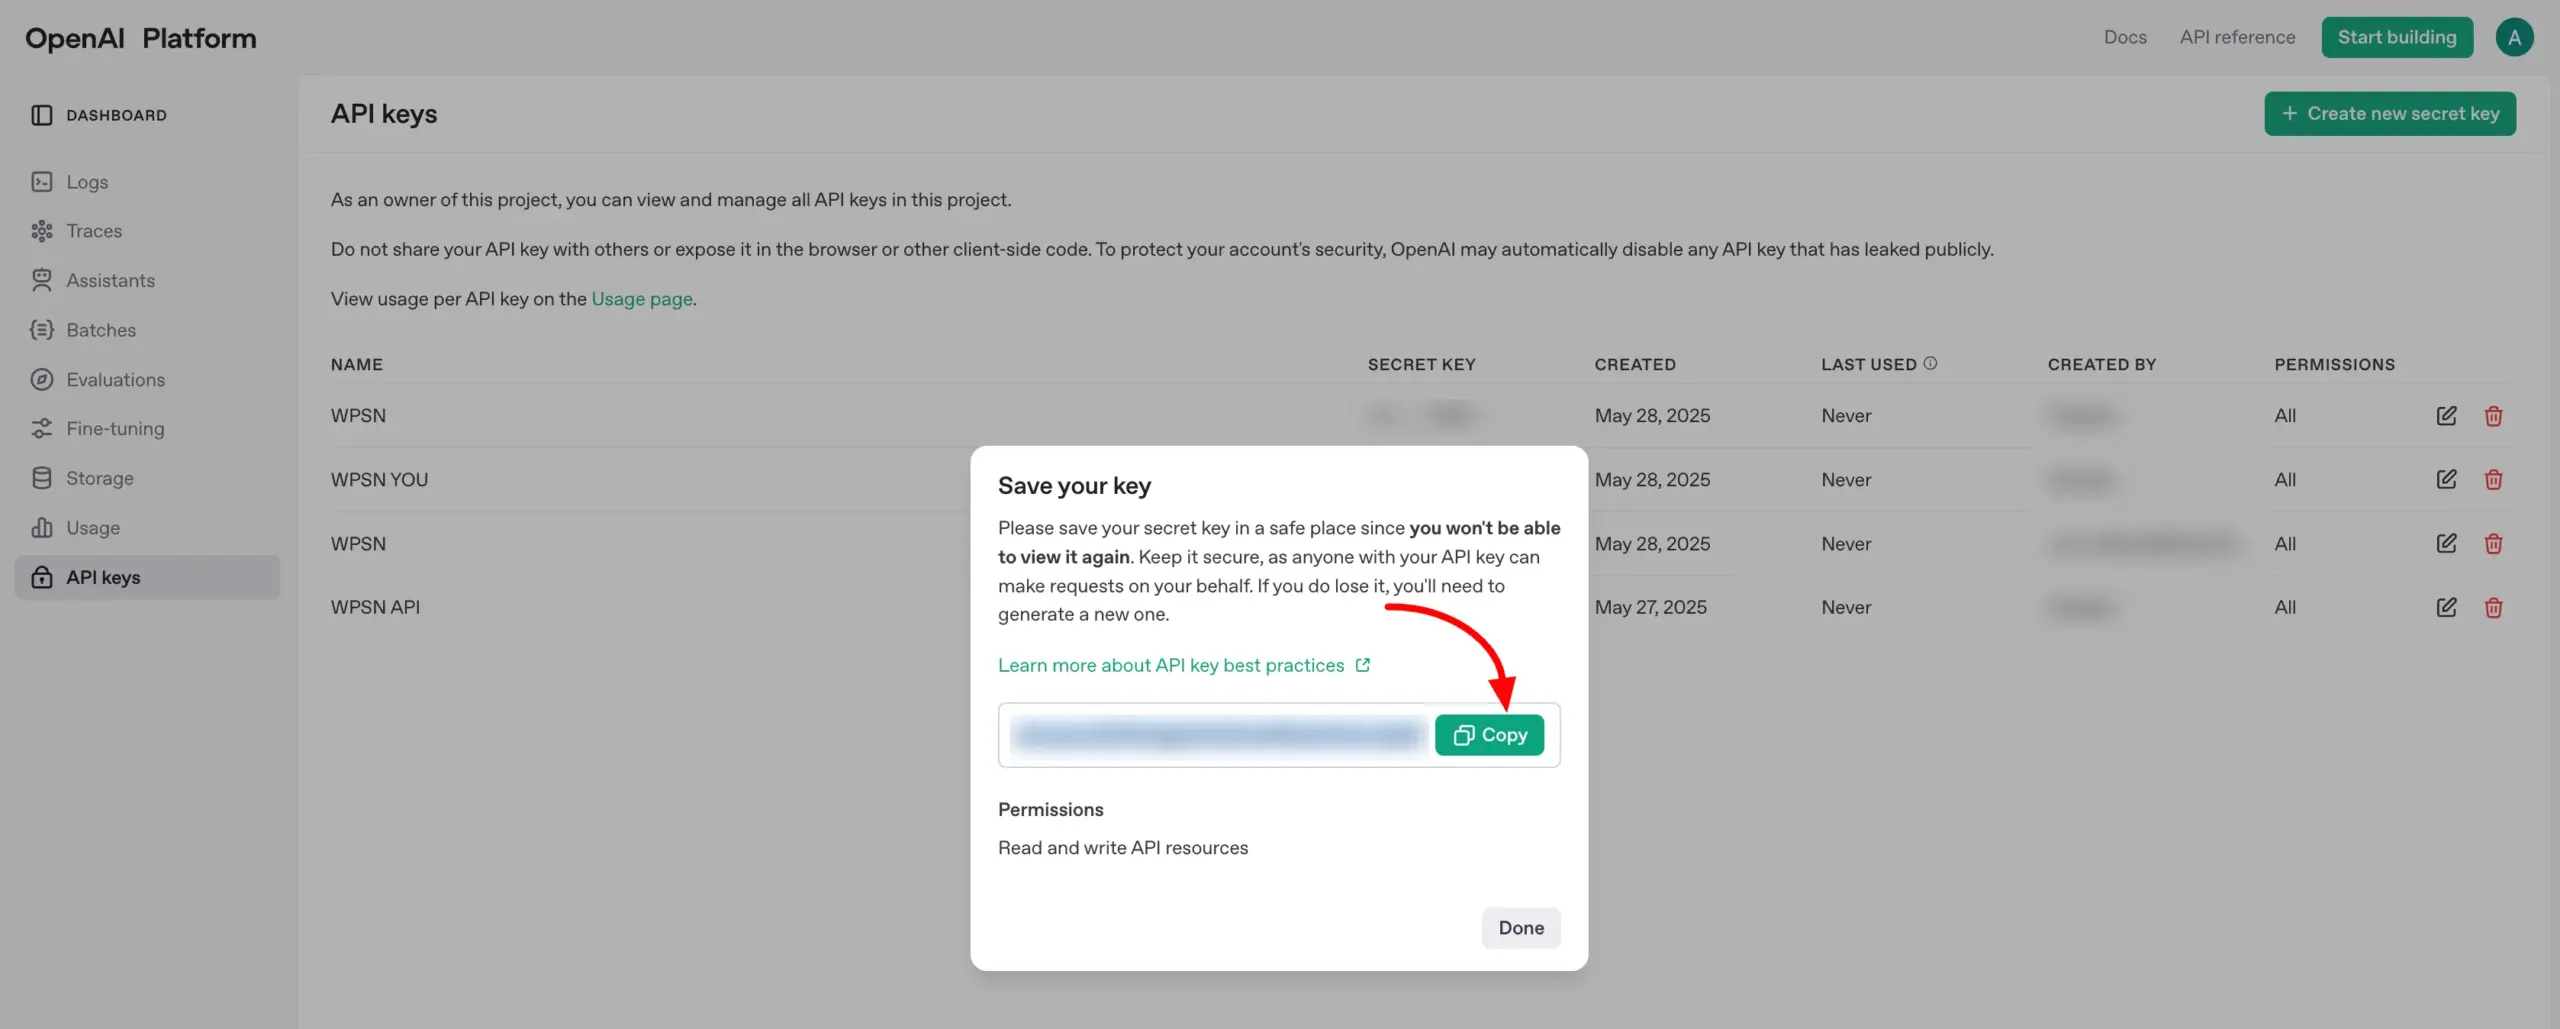
Task: Click the blurred secret key field
Action: click(x=1216, y=736)
